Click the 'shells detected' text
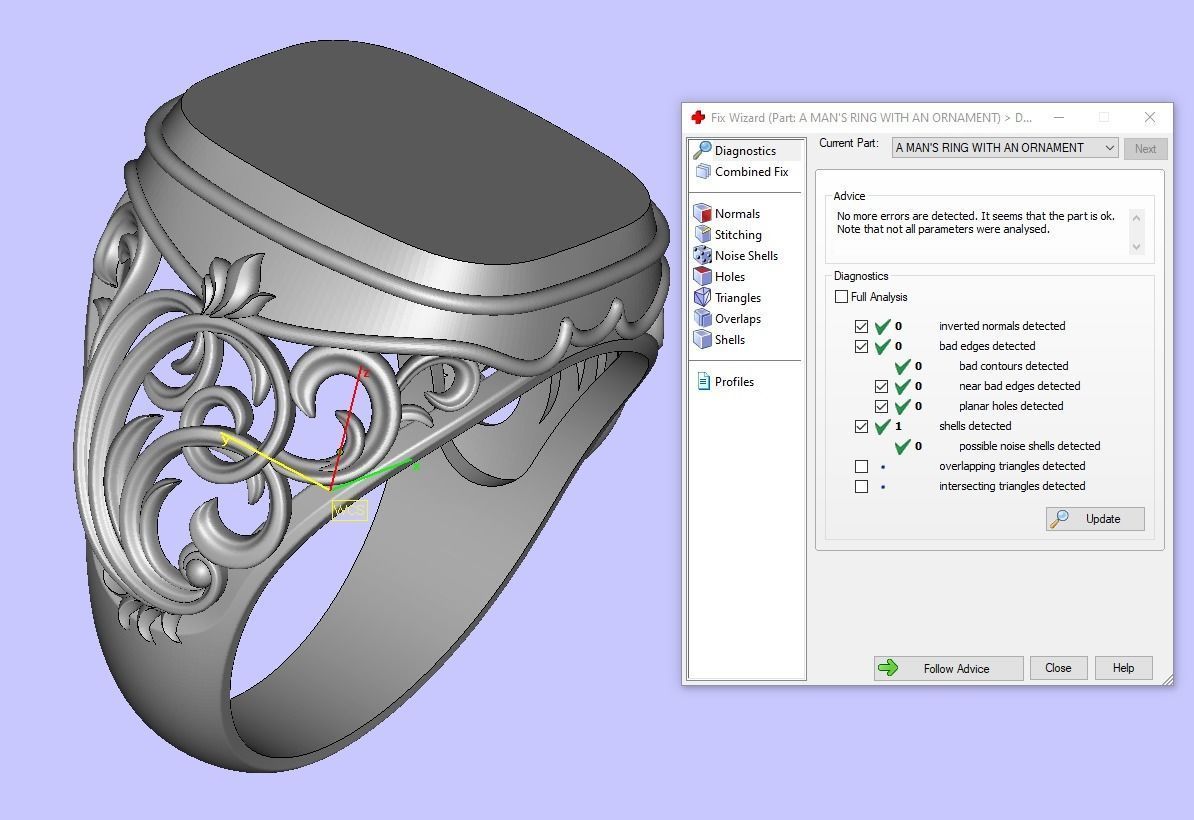1194x820 pixels. click(975, 426)
